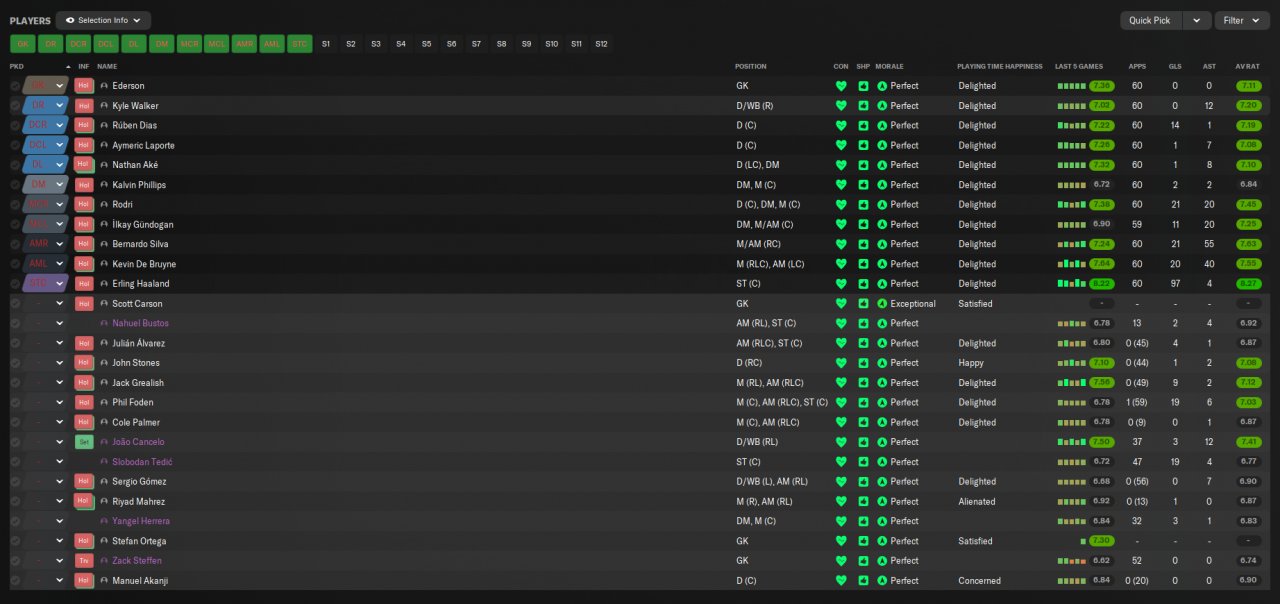Viewport: 1280px width, 604px height.
Task: Click the Hol info badge next to Rodri
Action: [x=84, y=205]
